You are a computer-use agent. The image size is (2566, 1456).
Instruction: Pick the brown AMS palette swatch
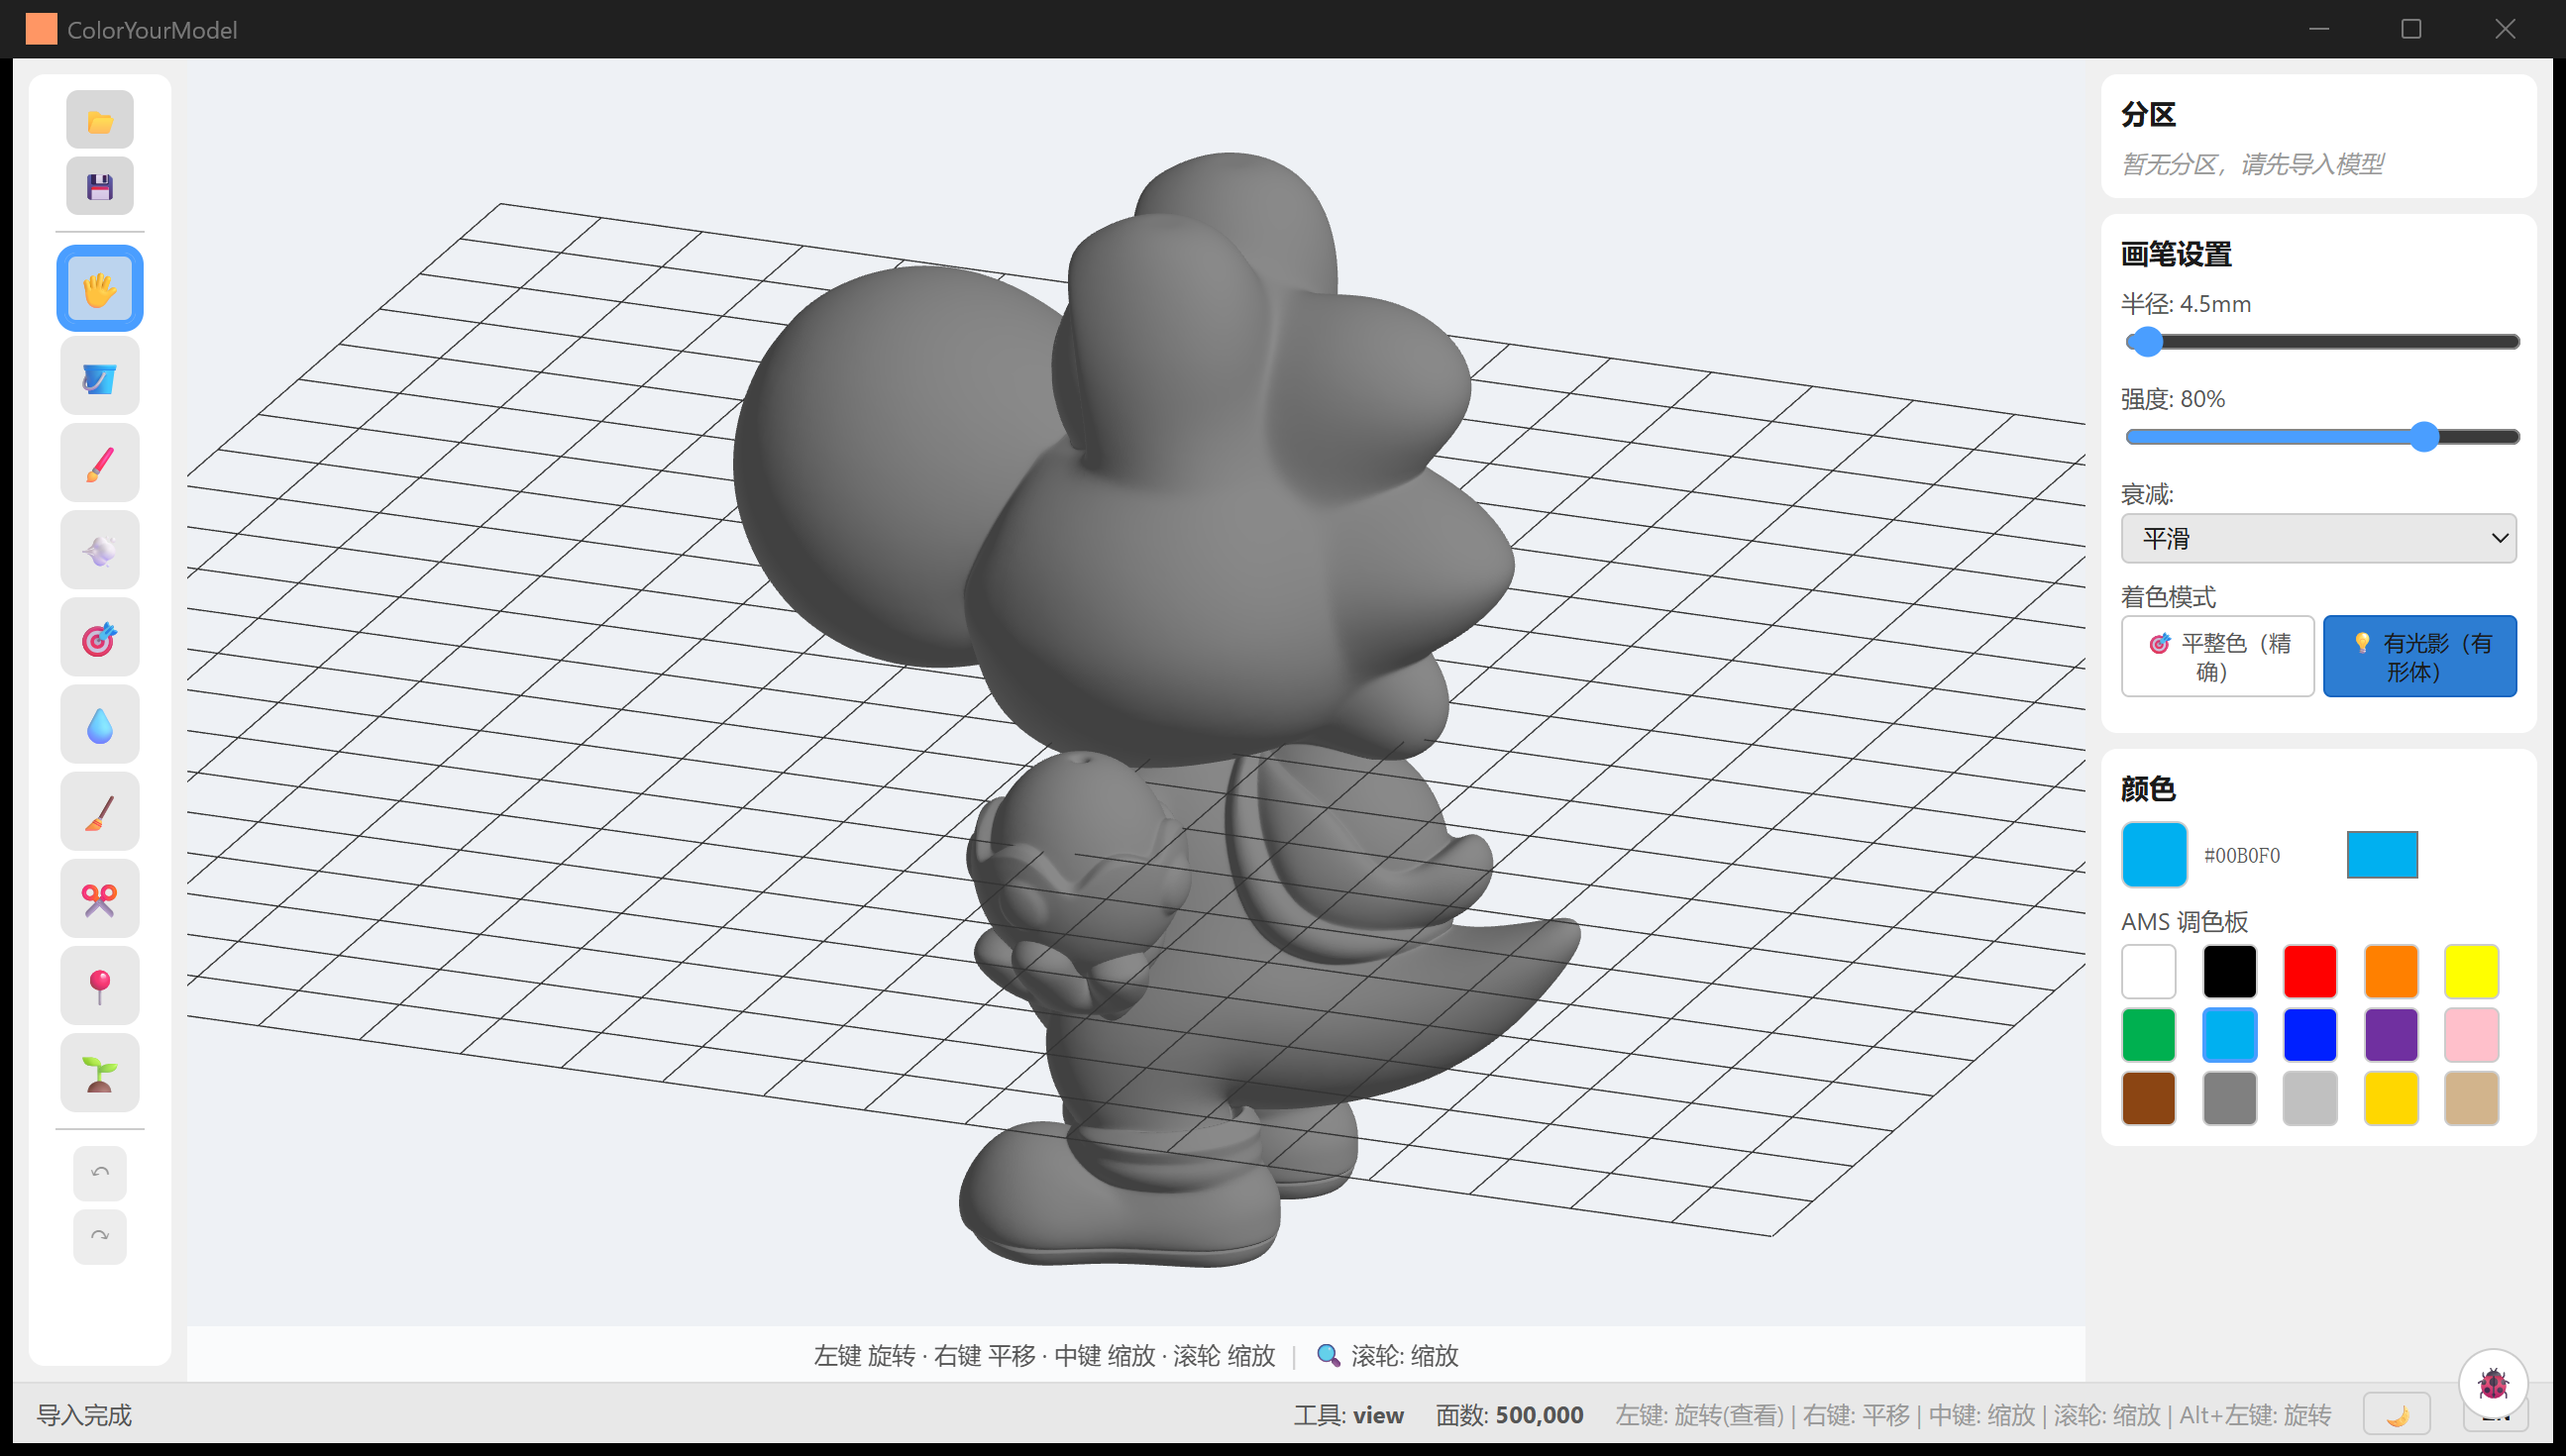click(2148, 1098)
